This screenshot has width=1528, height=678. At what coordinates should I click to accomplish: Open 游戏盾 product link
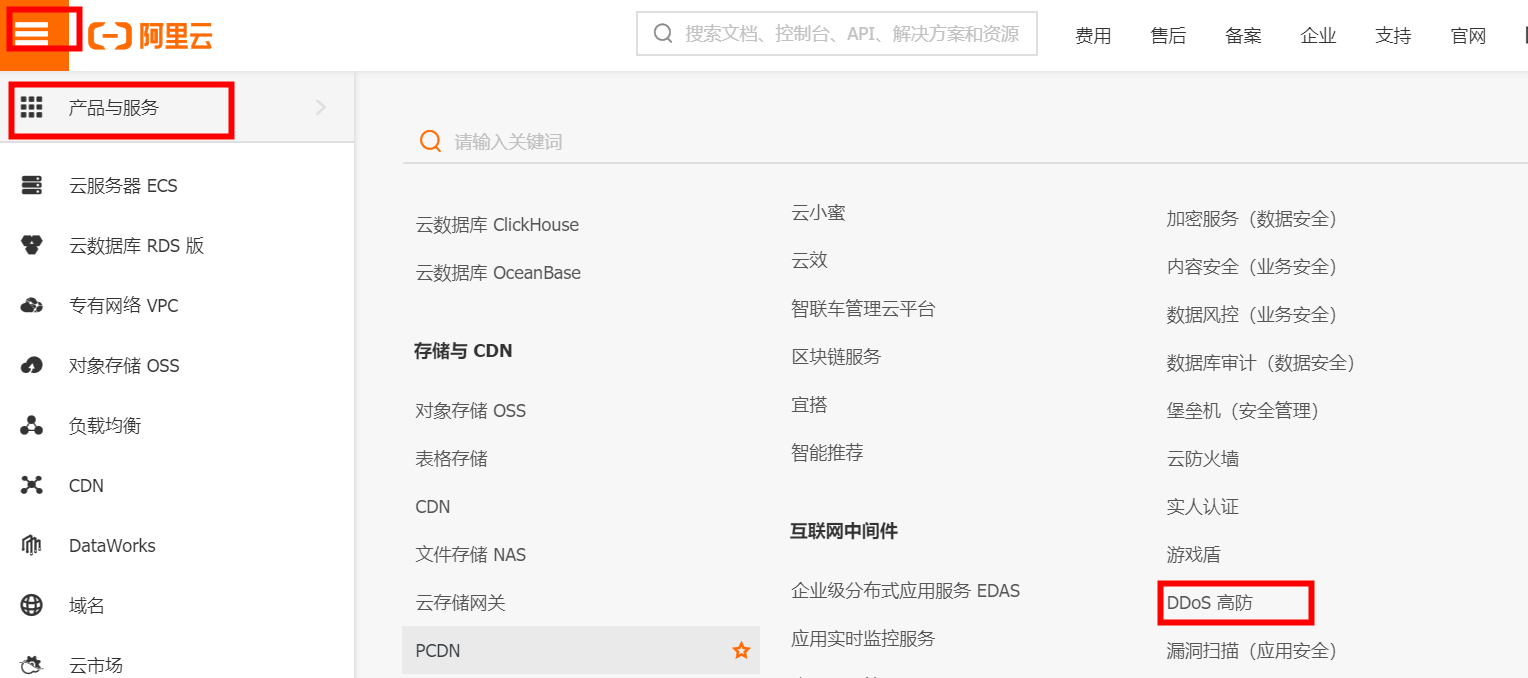click(1194, 555)
